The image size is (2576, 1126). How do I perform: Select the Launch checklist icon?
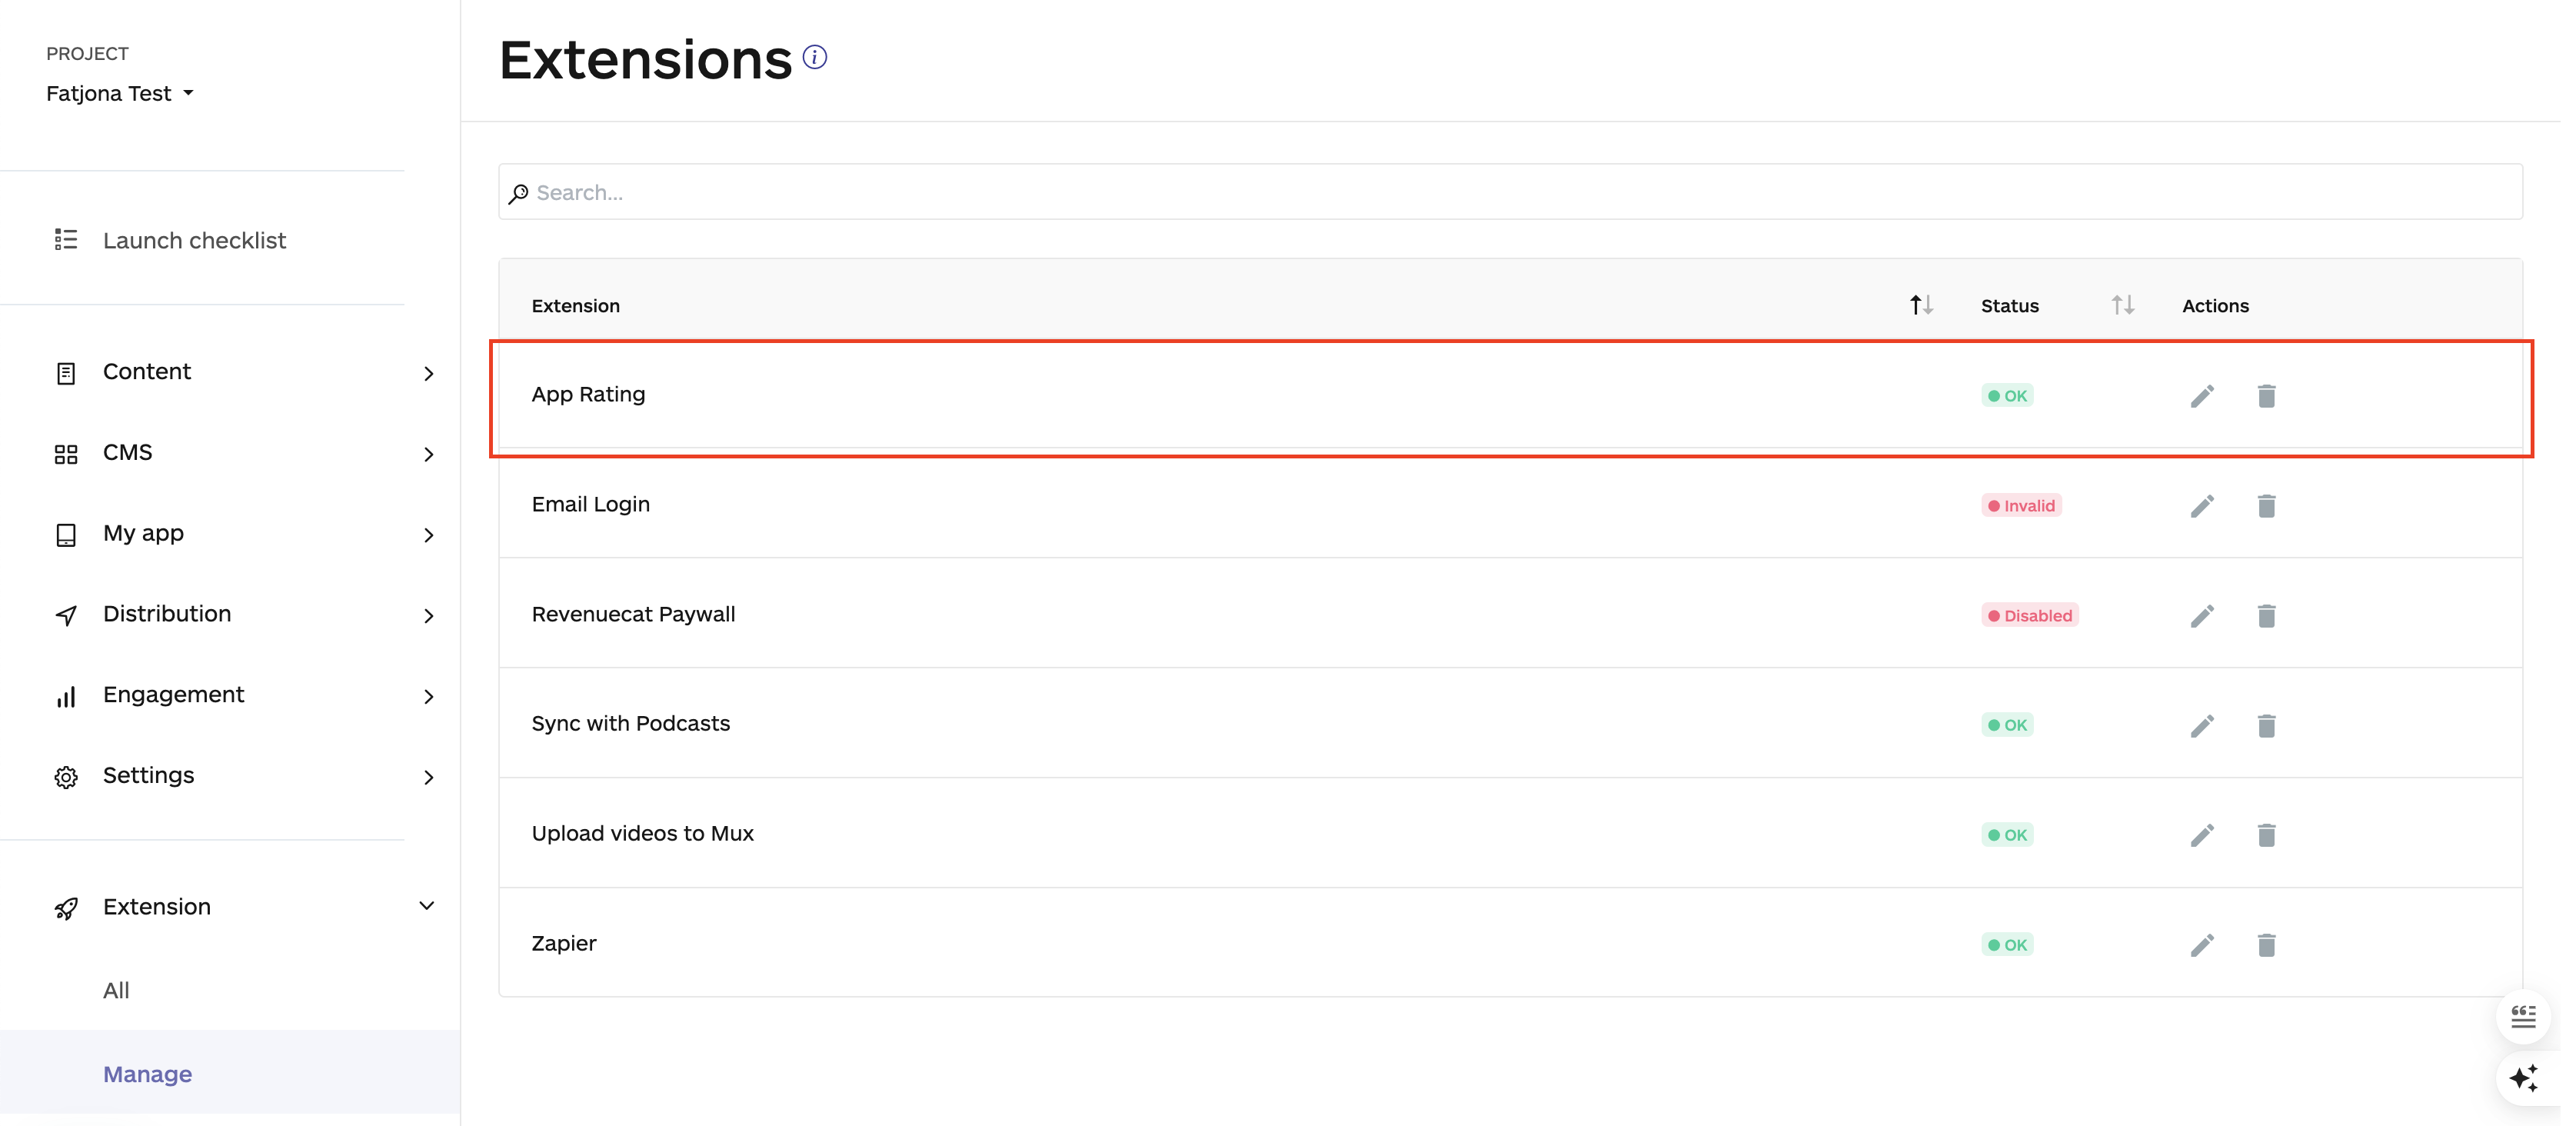coord(66,240)
